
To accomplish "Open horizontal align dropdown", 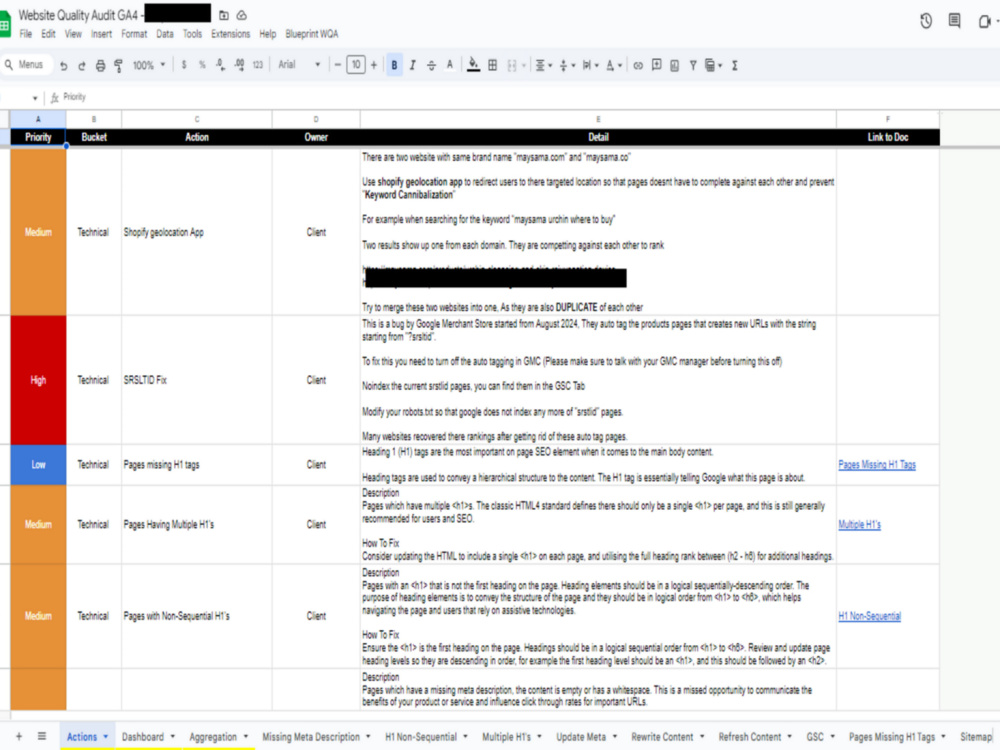I will tap(543, 65).
